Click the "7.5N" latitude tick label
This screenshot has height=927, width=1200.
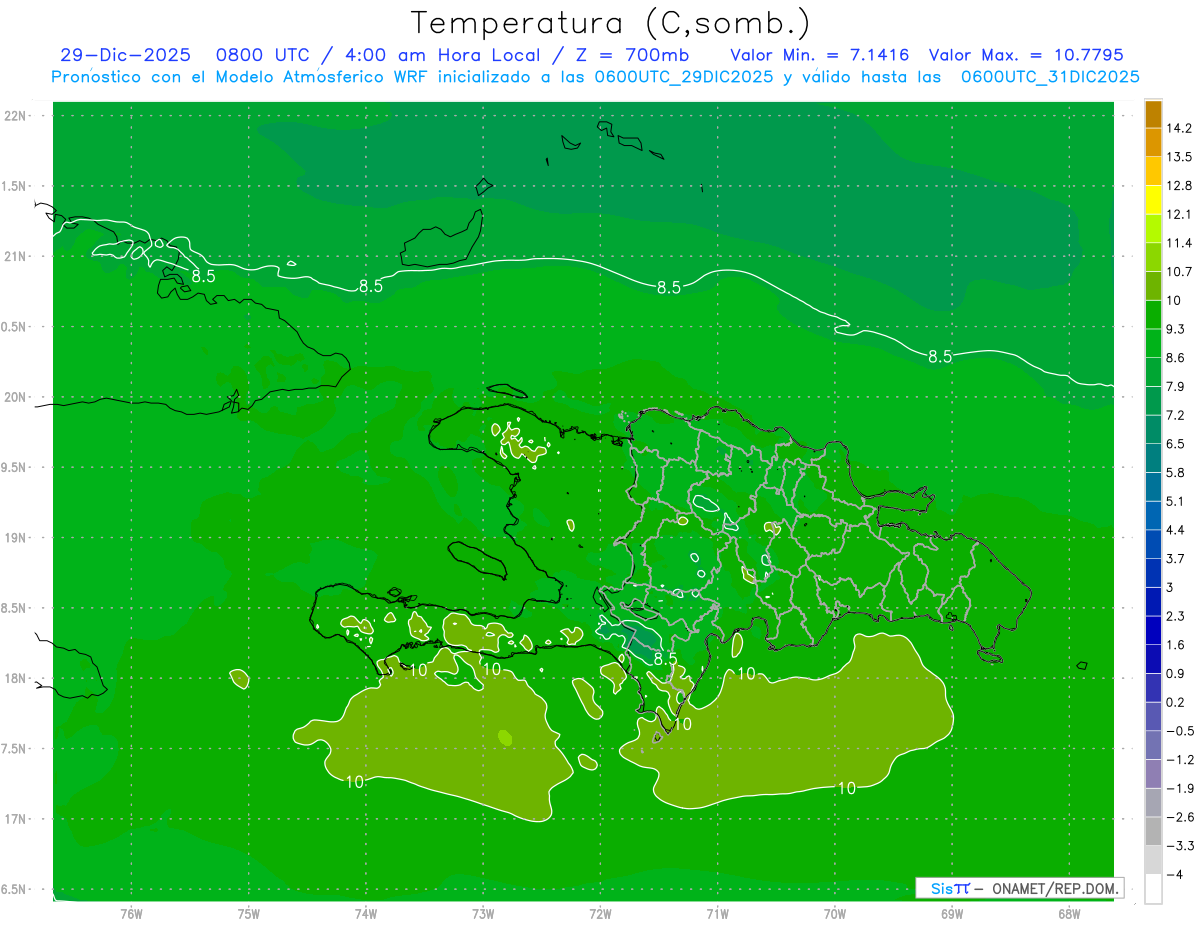point(15,748)
